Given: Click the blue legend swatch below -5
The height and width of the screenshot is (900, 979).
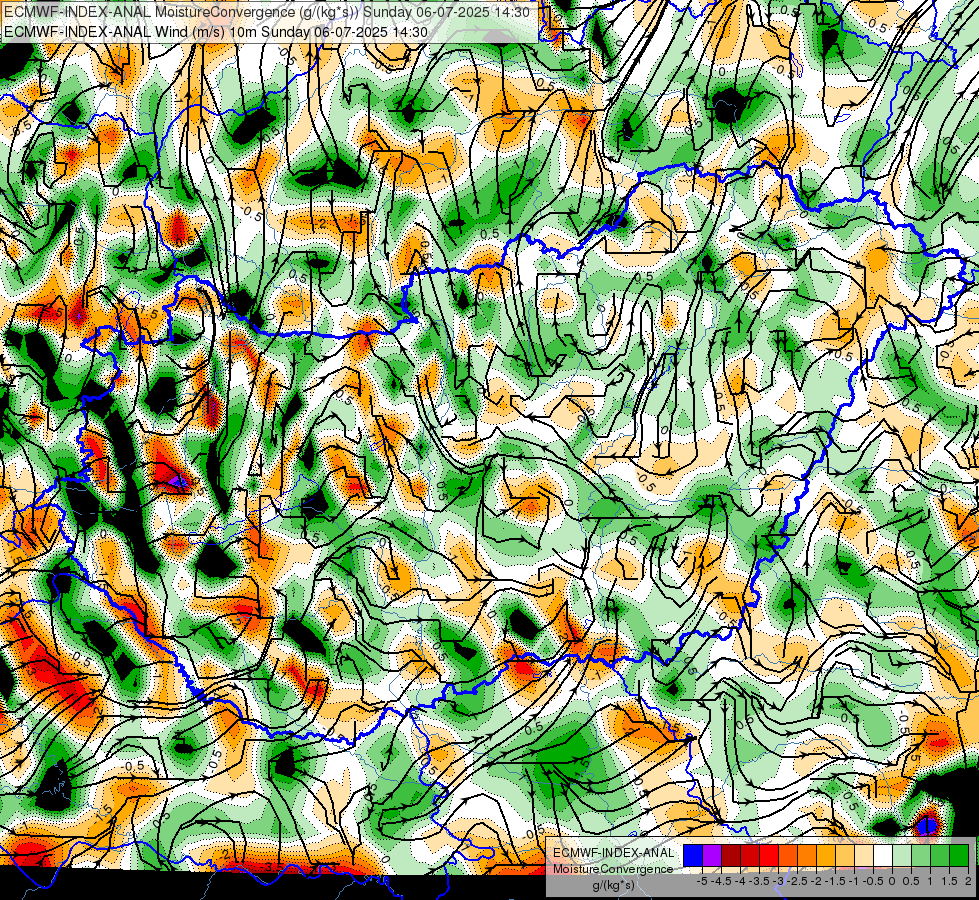Looking at the screenshot, I should tap(693, 855).
